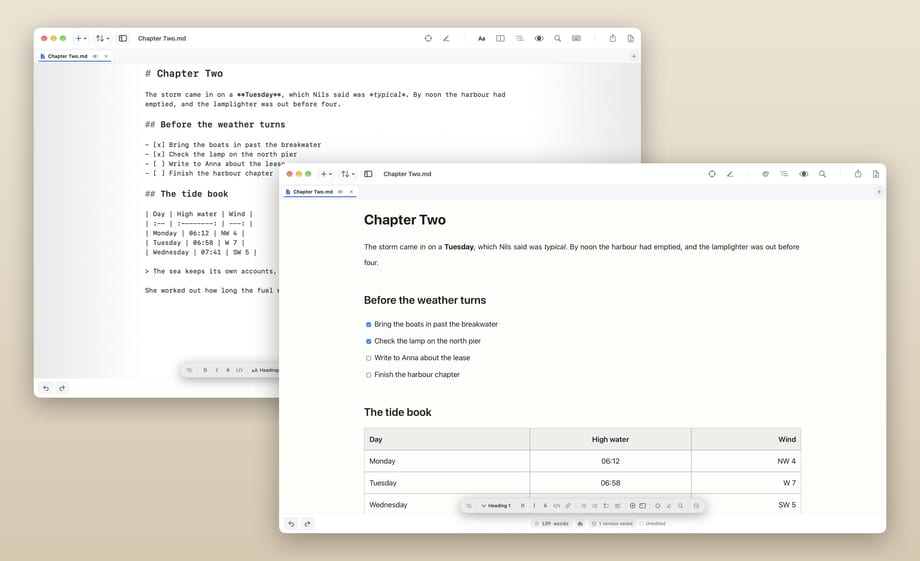The height and width of the screenshot is (561, 920).
Task: Insert link from front window formatting bar
Action: coord(568,505)
